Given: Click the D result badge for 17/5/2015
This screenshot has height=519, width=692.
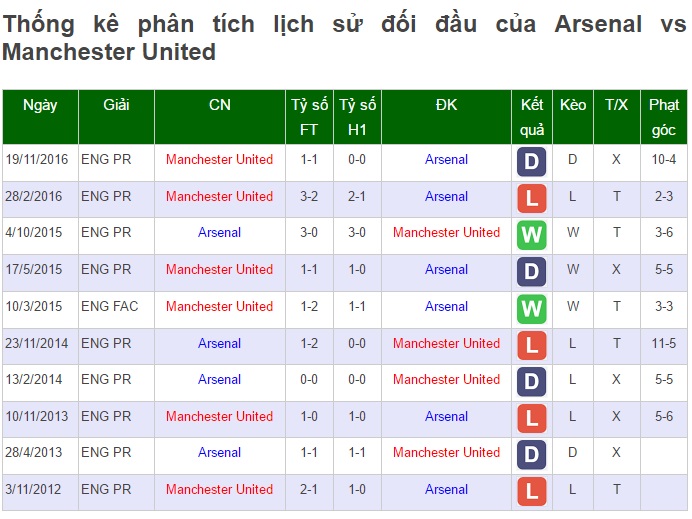Looking at the screenshot, I should point(531,272).
